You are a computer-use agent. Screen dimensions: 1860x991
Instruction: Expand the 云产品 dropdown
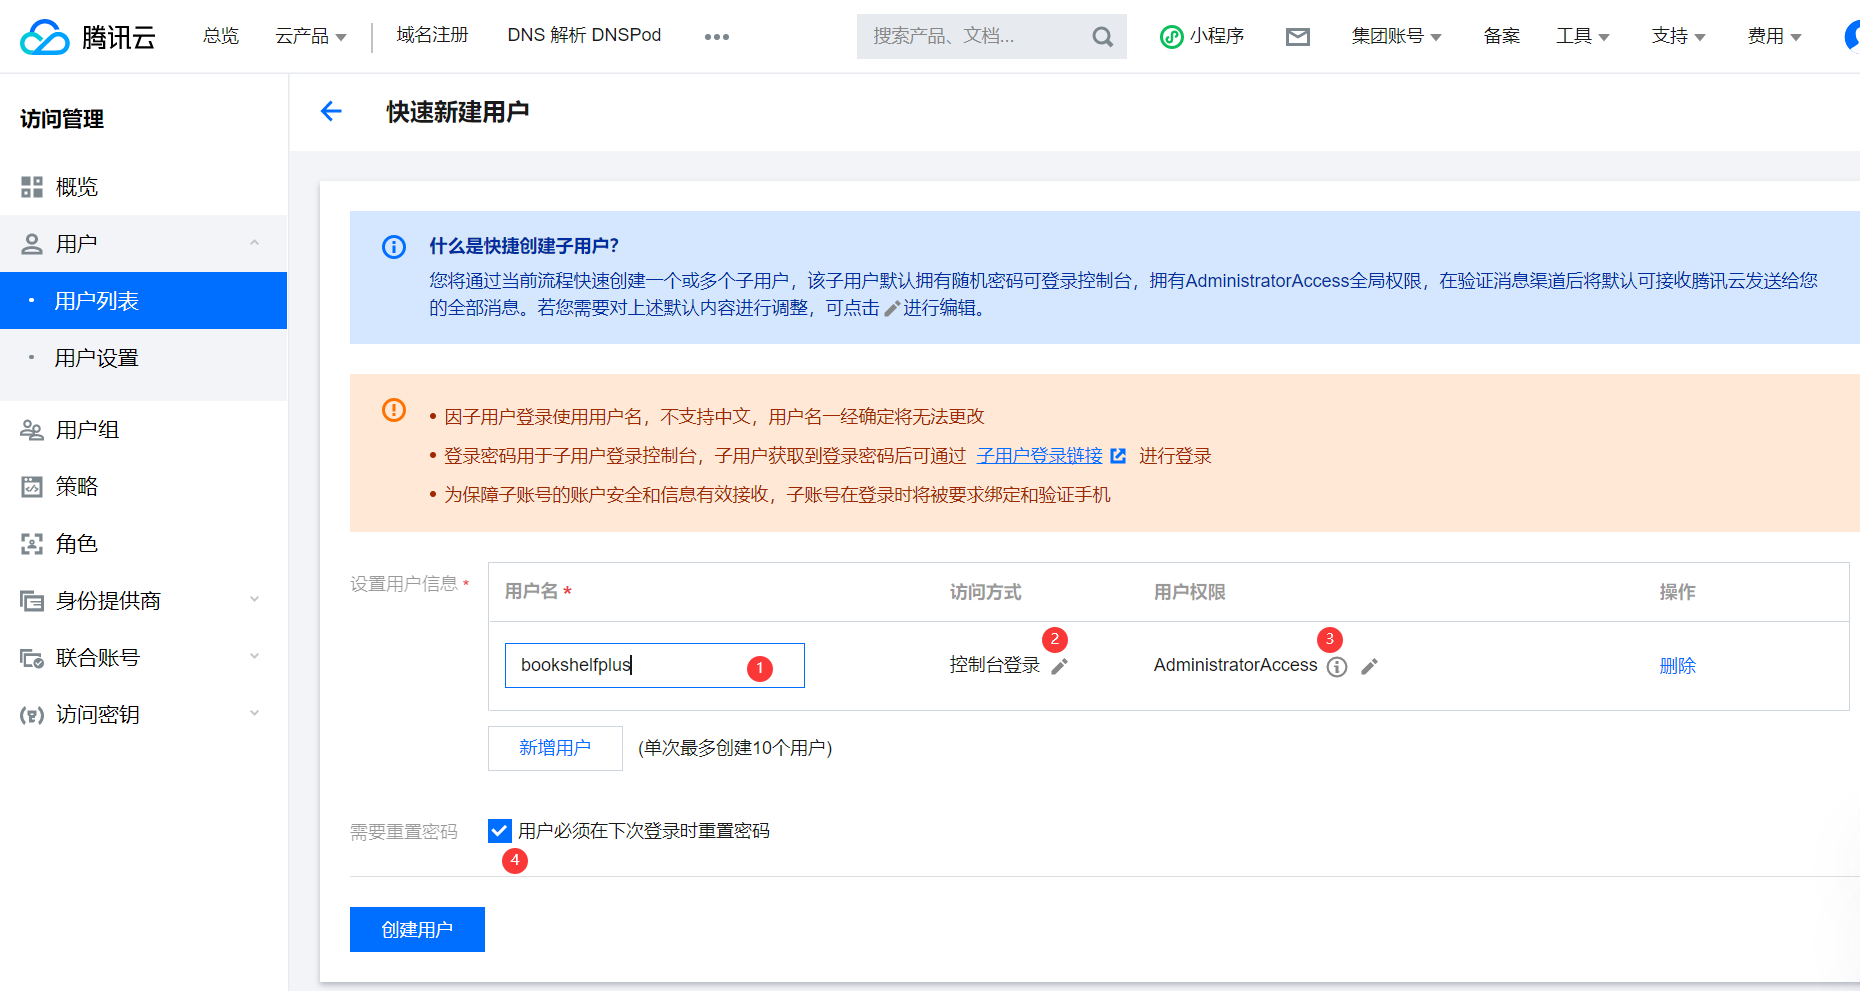pos(310,36)
